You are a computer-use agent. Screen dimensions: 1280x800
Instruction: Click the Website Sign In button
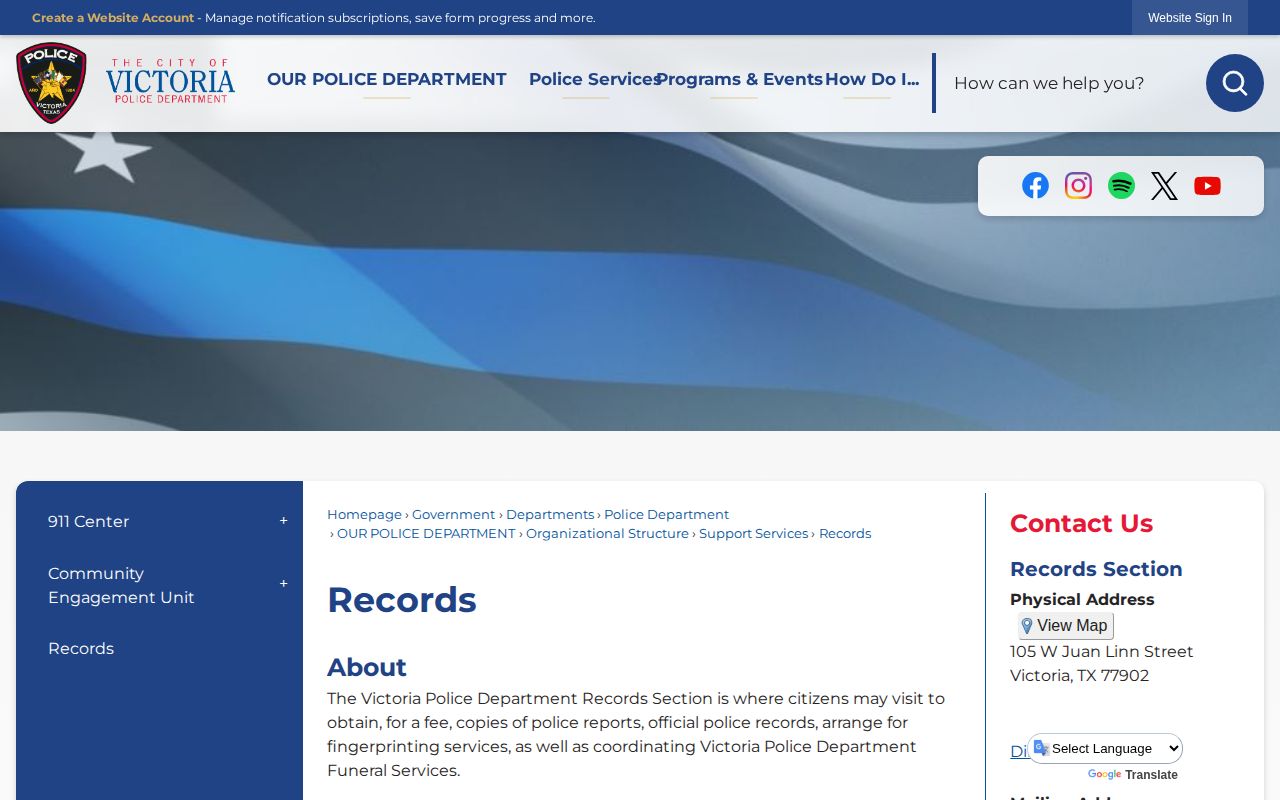coord(1190,18)
